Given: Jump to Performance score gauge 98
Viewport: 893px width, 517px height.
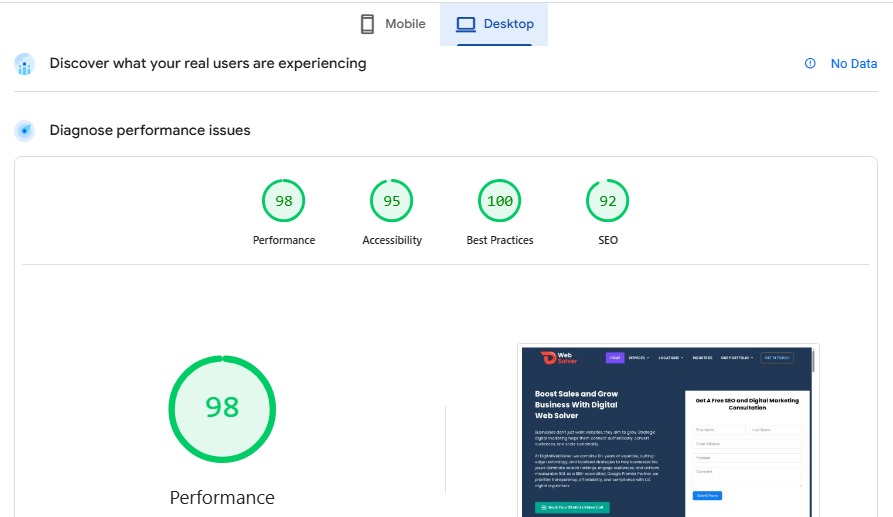Looking at the screenshot, I should pos(284,201).
